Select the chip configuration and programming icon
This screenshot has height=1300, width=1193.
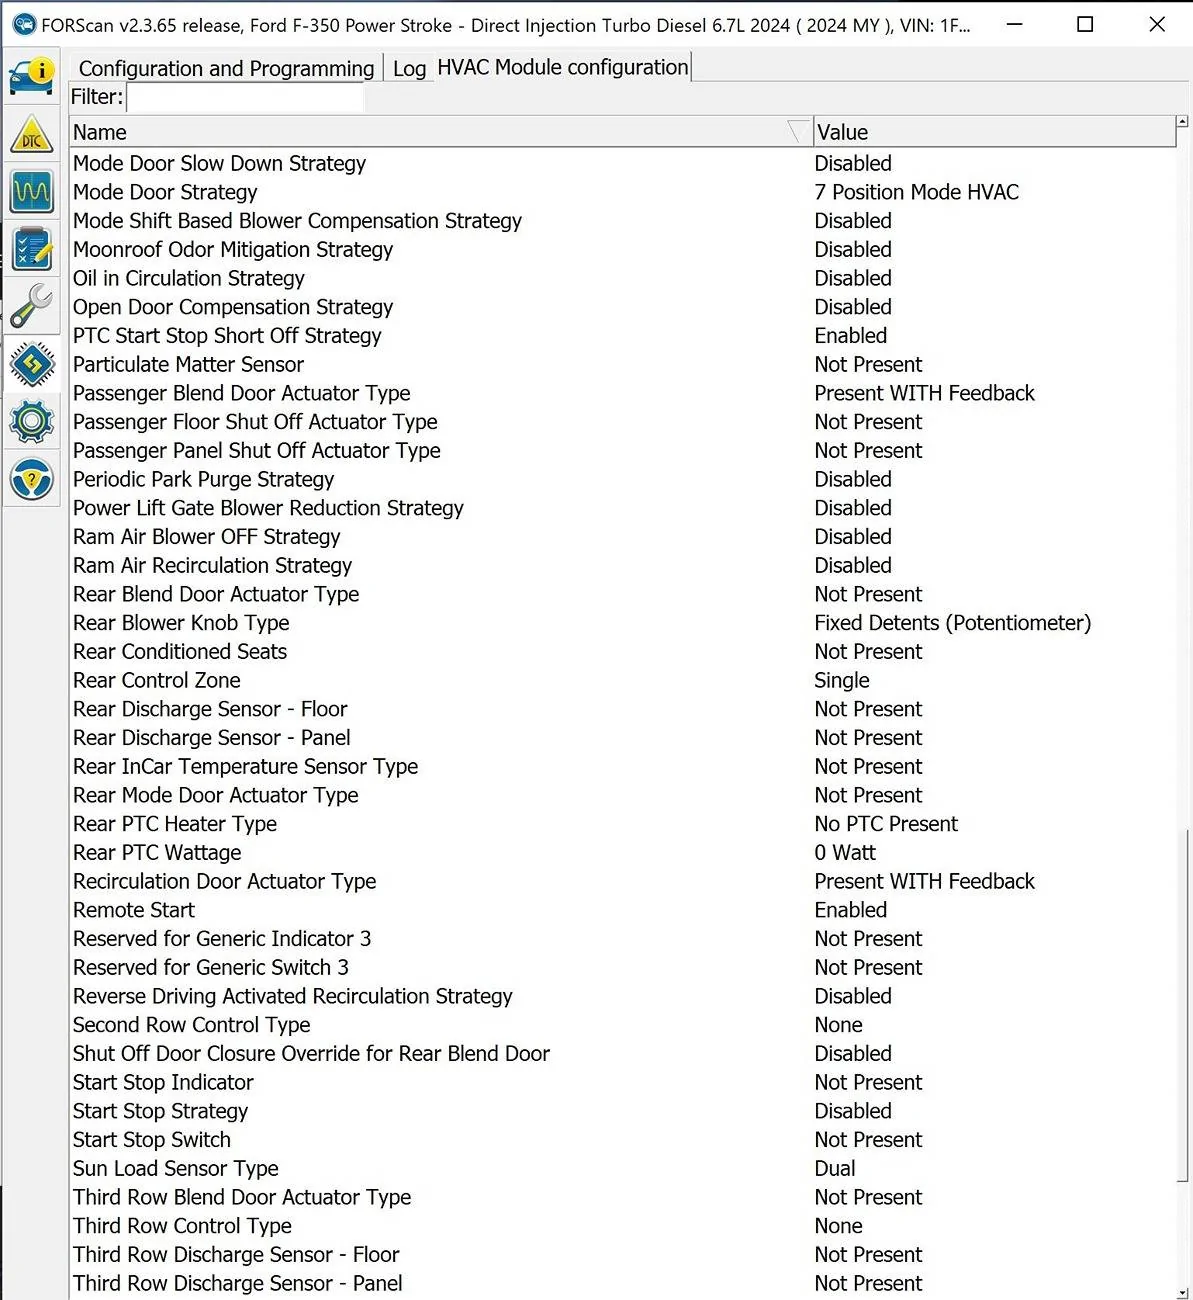coord(32,364)
